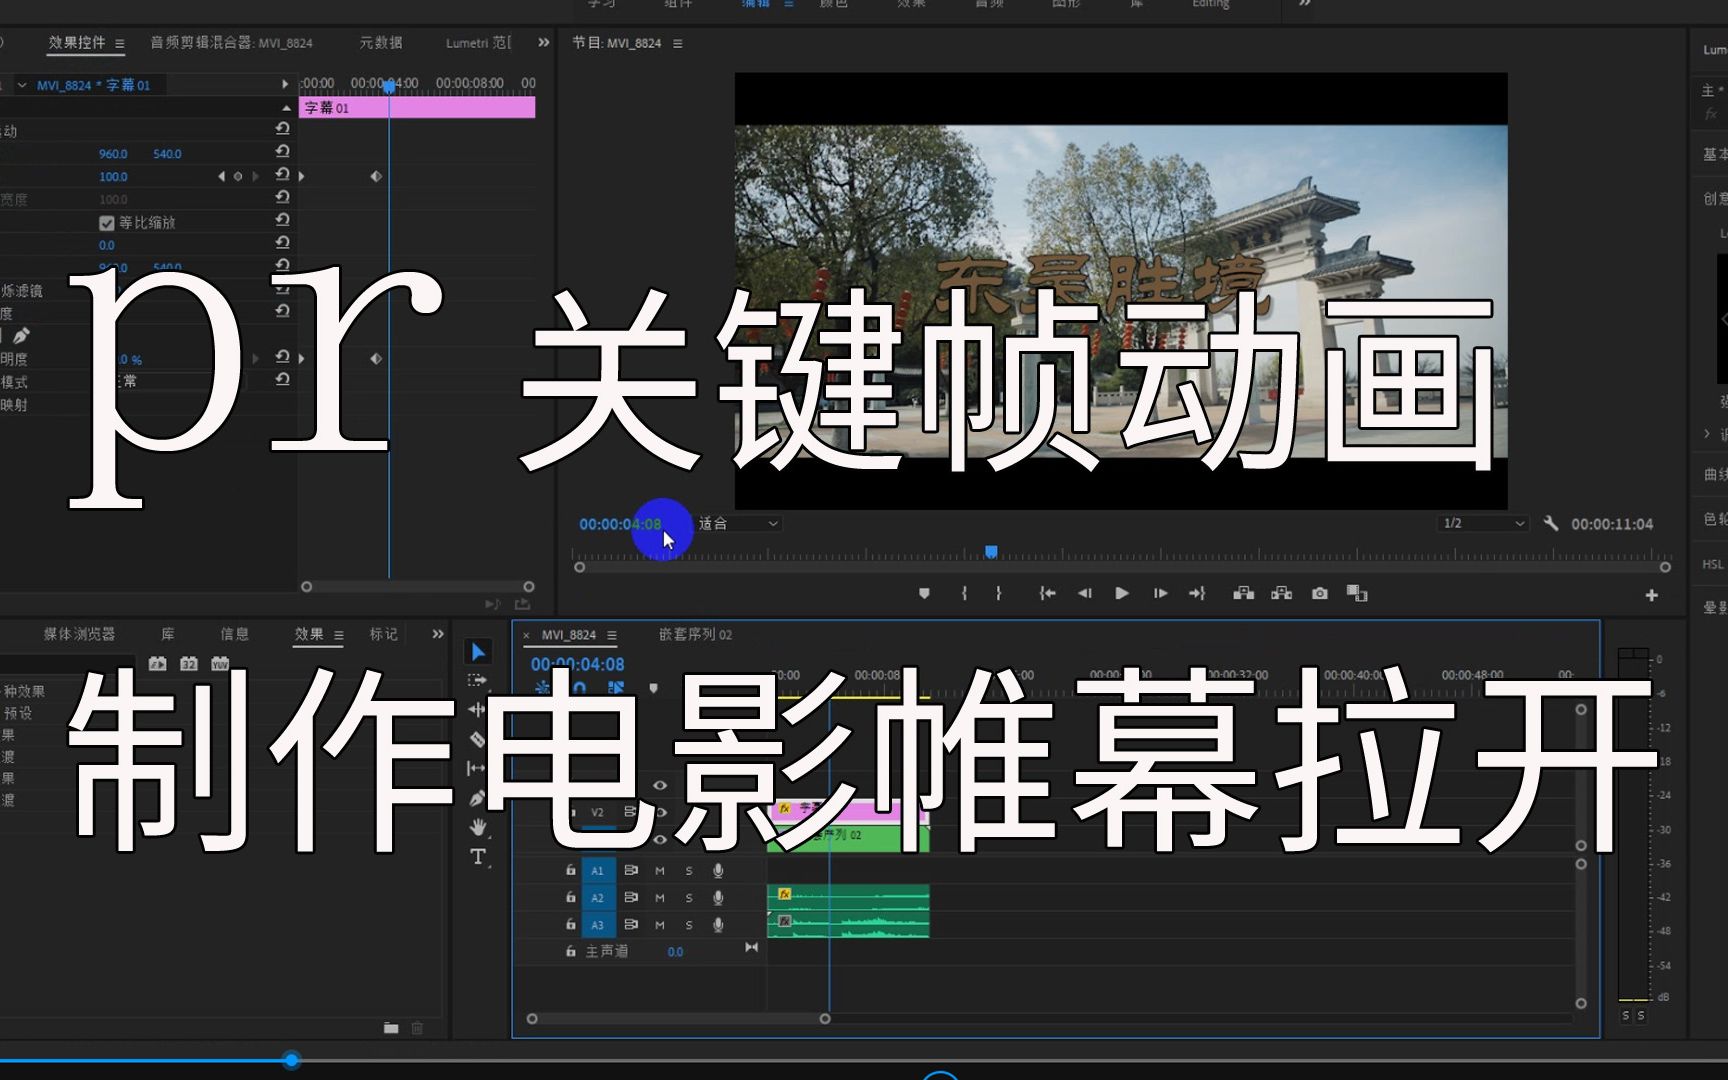The width and height of the screenshot is (1728, 1080).
Task: Select the Track Select Forward tool
Action: (477, 680)
